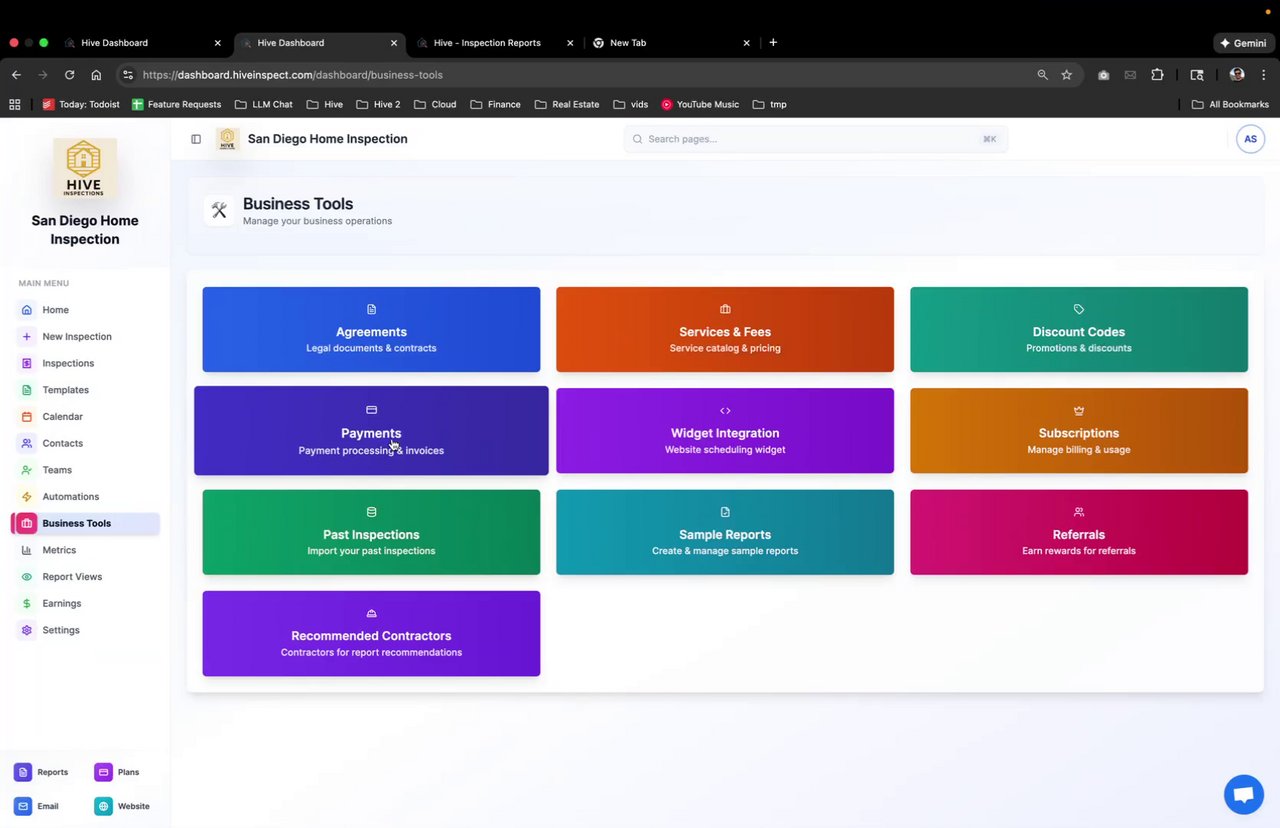Select Calendar menu label
1280x828 pixels.
coord(63,417)
